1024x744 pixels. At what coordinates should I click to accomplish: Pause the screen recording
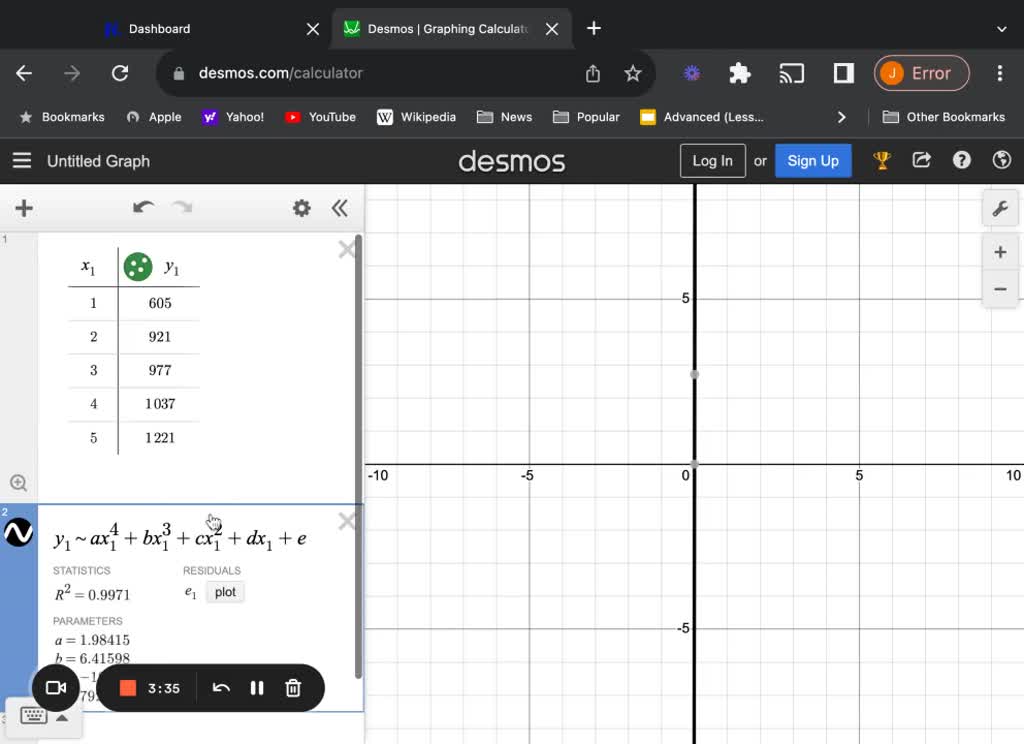pos(257,688)
